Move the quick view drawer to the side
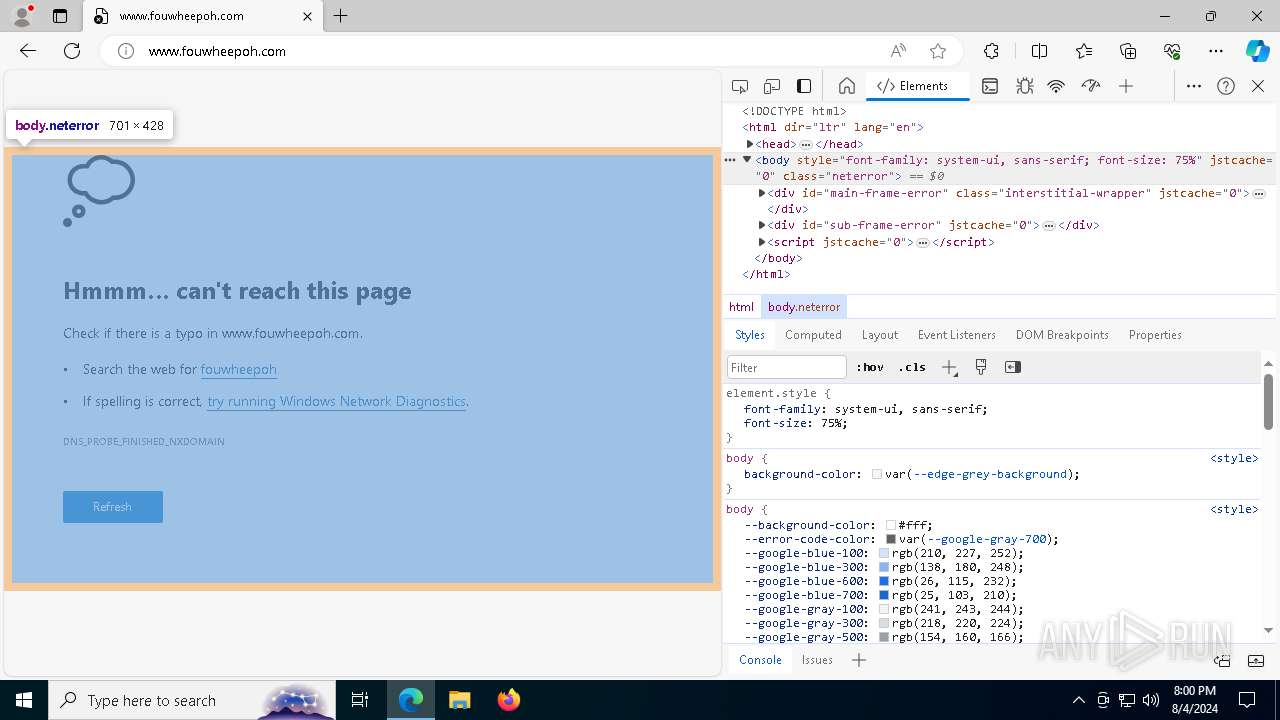 click(1222, 660)
